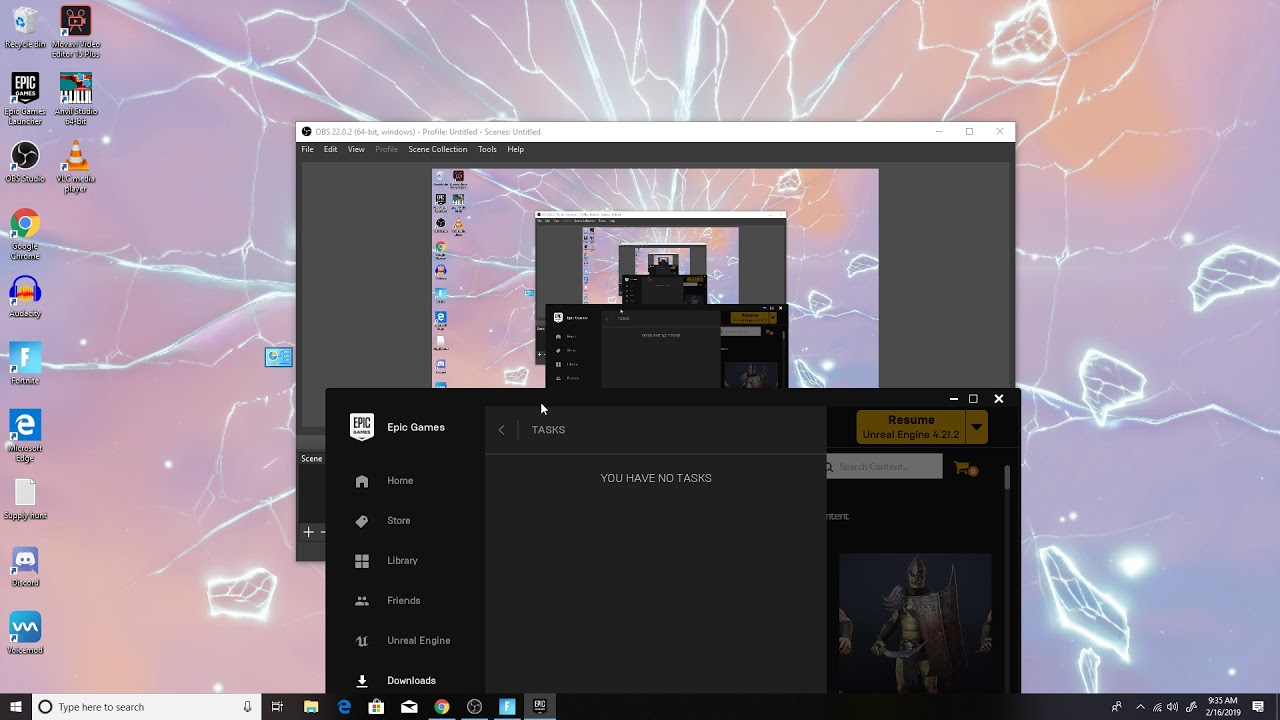Focus the Search Content field

(x=884, y=467)
